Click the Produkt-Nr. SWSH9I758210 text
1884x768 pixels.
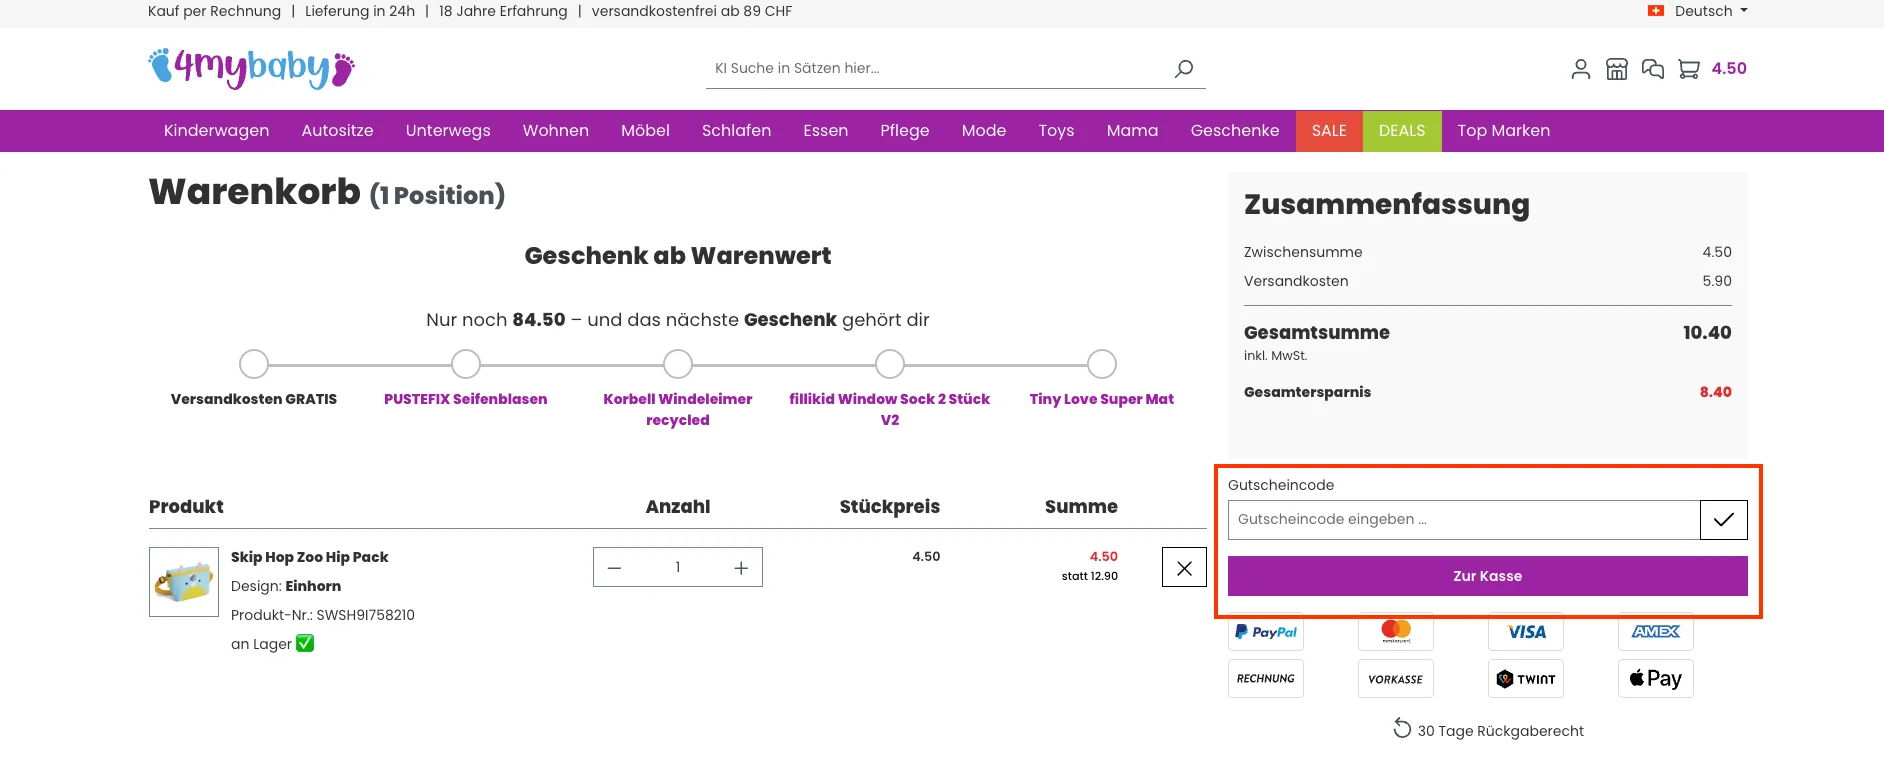click(x=323, y=615)
